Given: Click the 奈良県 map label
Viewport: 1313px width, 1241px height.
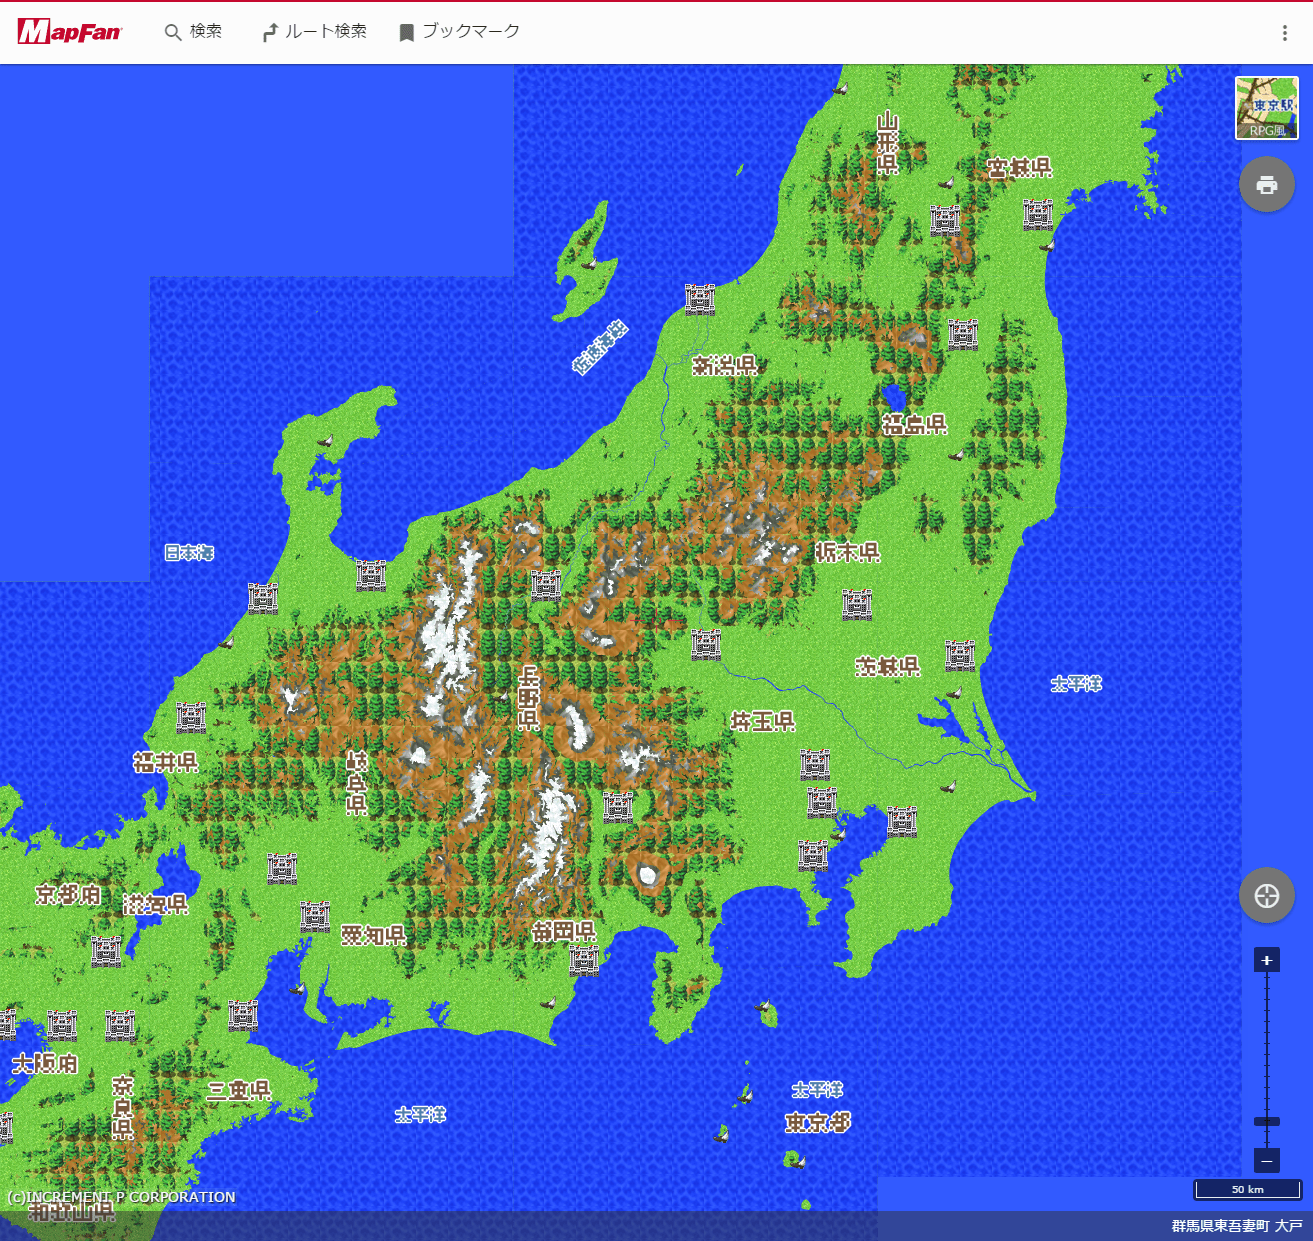Looking at the screenshot, I should 122,1108.
